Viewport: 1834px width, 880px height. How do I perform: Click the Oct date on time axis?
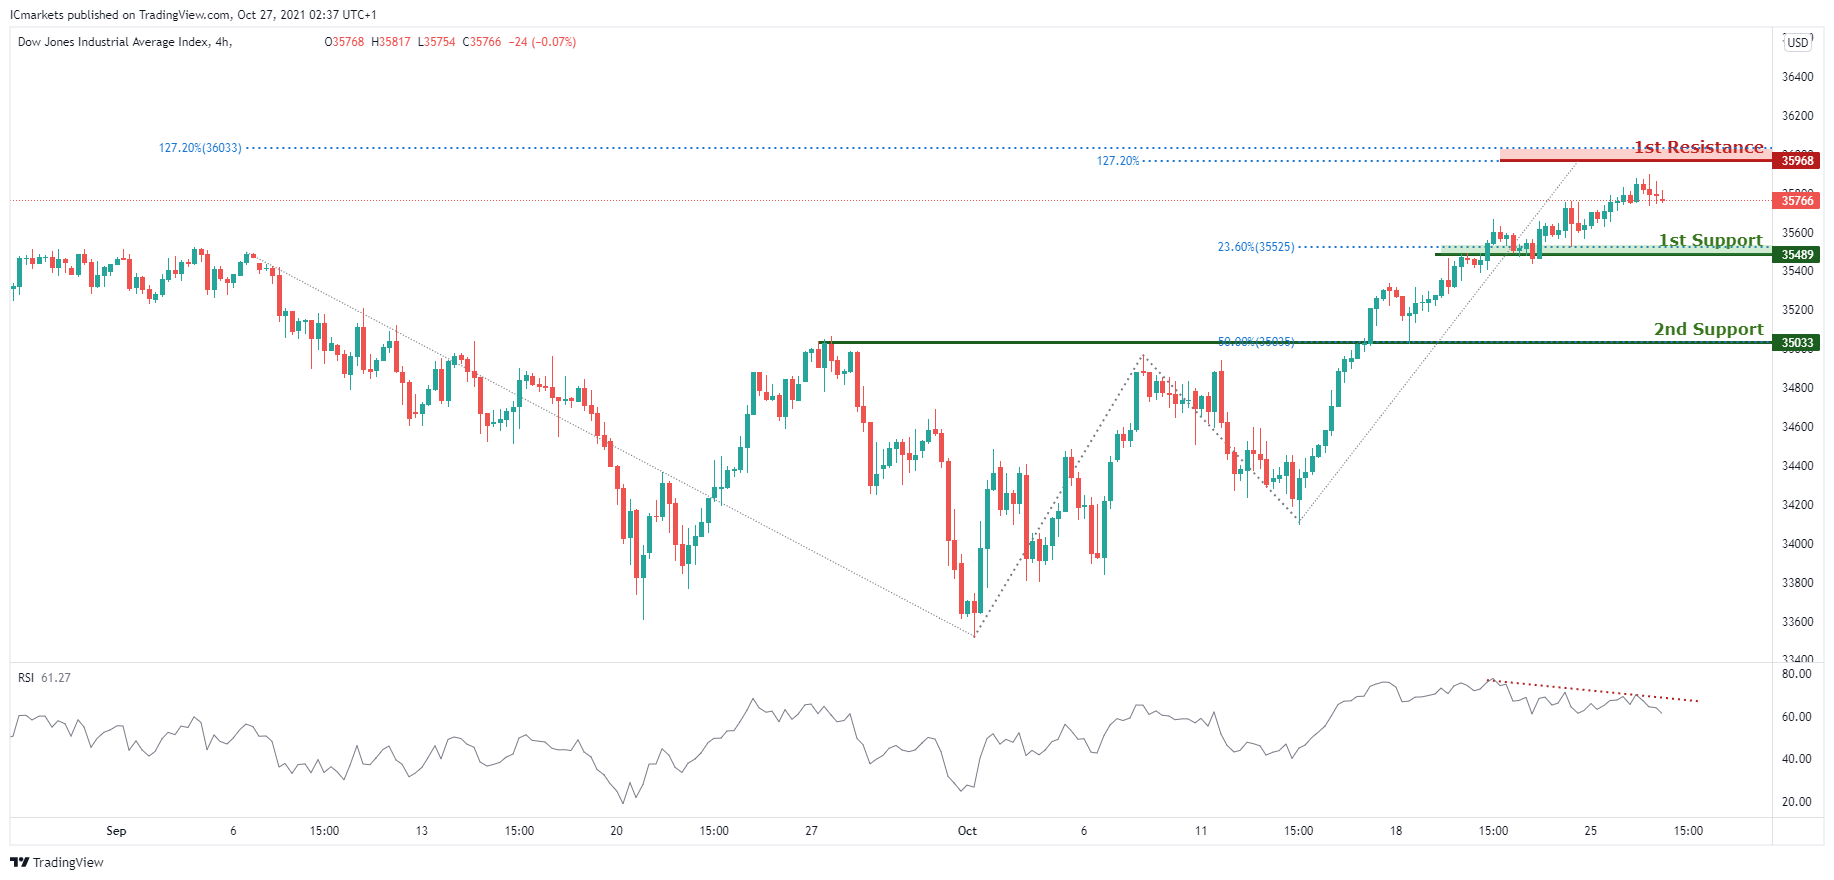tap(967, 831)
